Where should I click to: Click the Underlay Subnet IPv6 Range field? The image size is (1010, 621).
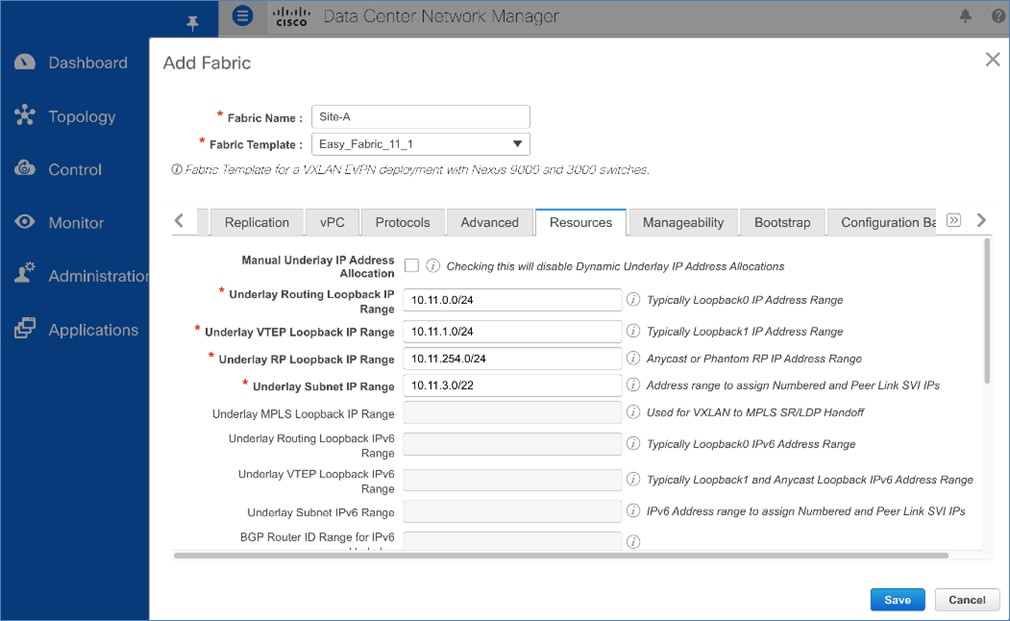(512, 511)
